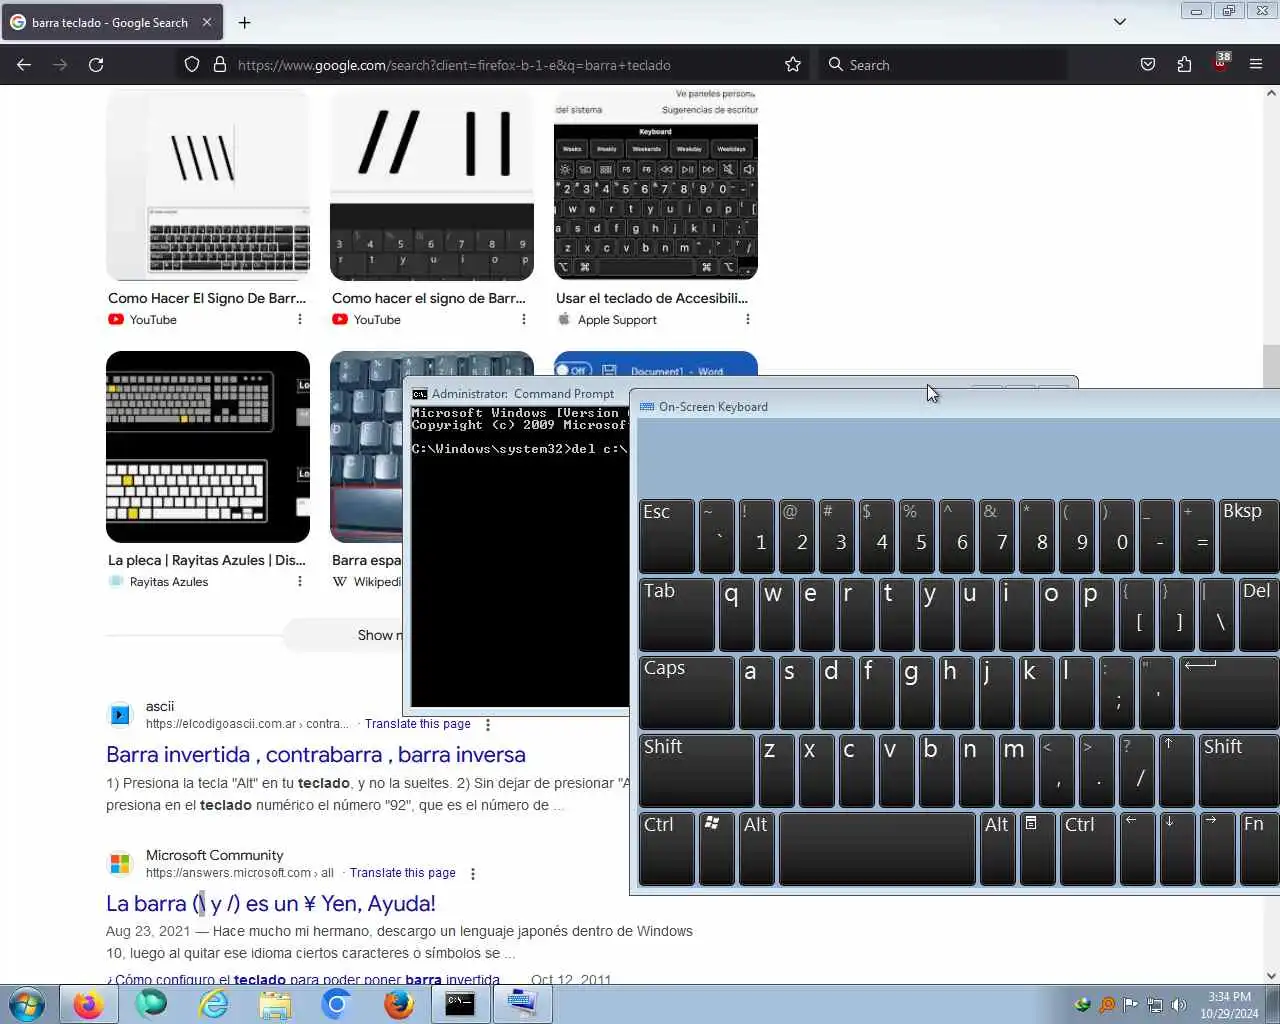The image size is (1280, 1024).
Task: Open more options for Rayitas Azules result
Action: 300,582
